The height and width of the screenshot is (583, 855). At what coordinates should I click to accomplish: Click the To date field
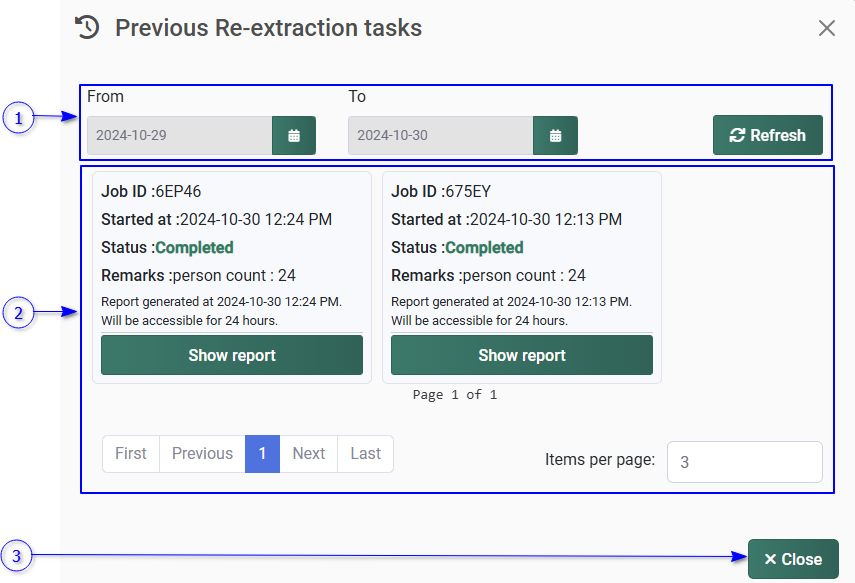(440, 136)
